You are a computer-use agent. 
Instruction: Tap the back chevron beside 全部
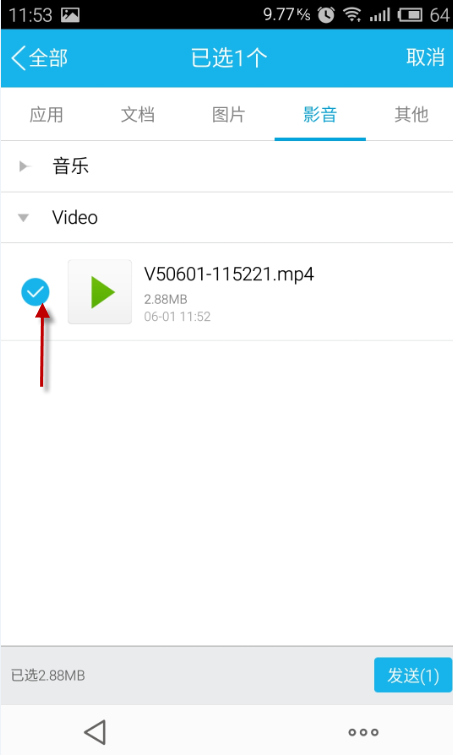click(x=18, y=58)
